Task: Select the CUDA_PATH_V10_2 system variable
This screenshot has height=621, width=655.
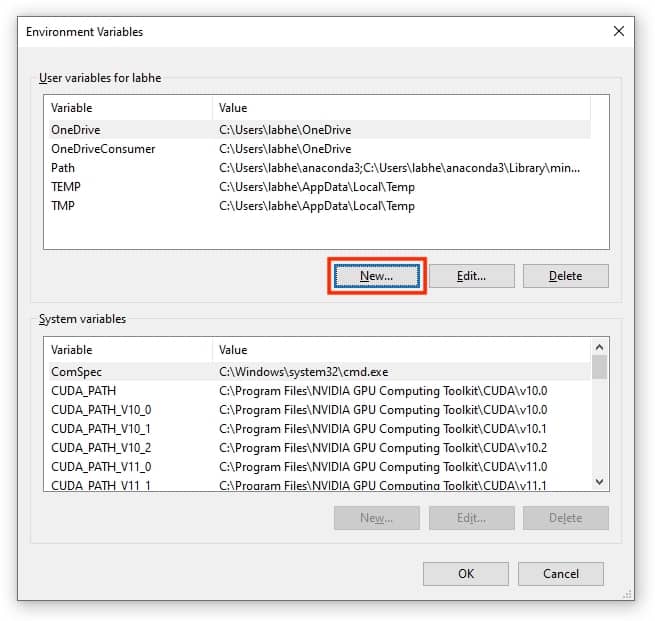Action: pos(320,448)
